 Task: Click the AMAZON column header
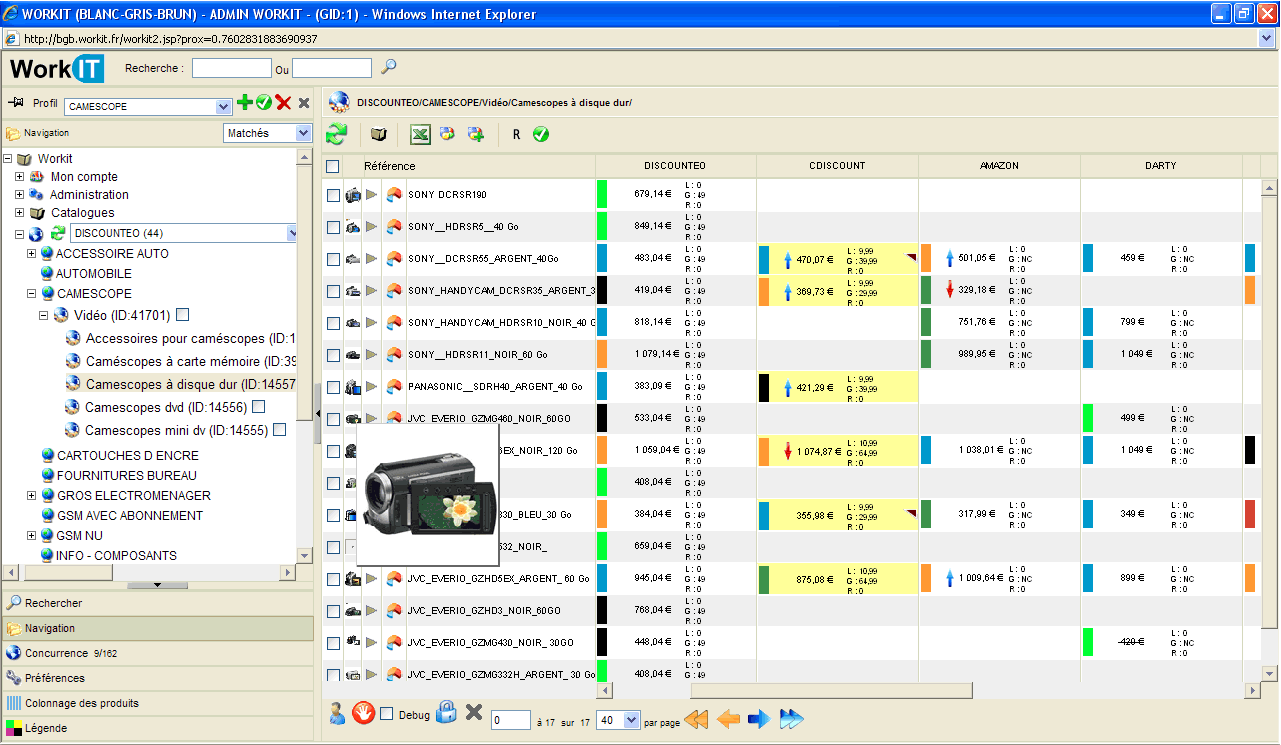pyautogui.click(x=999, y=166)
